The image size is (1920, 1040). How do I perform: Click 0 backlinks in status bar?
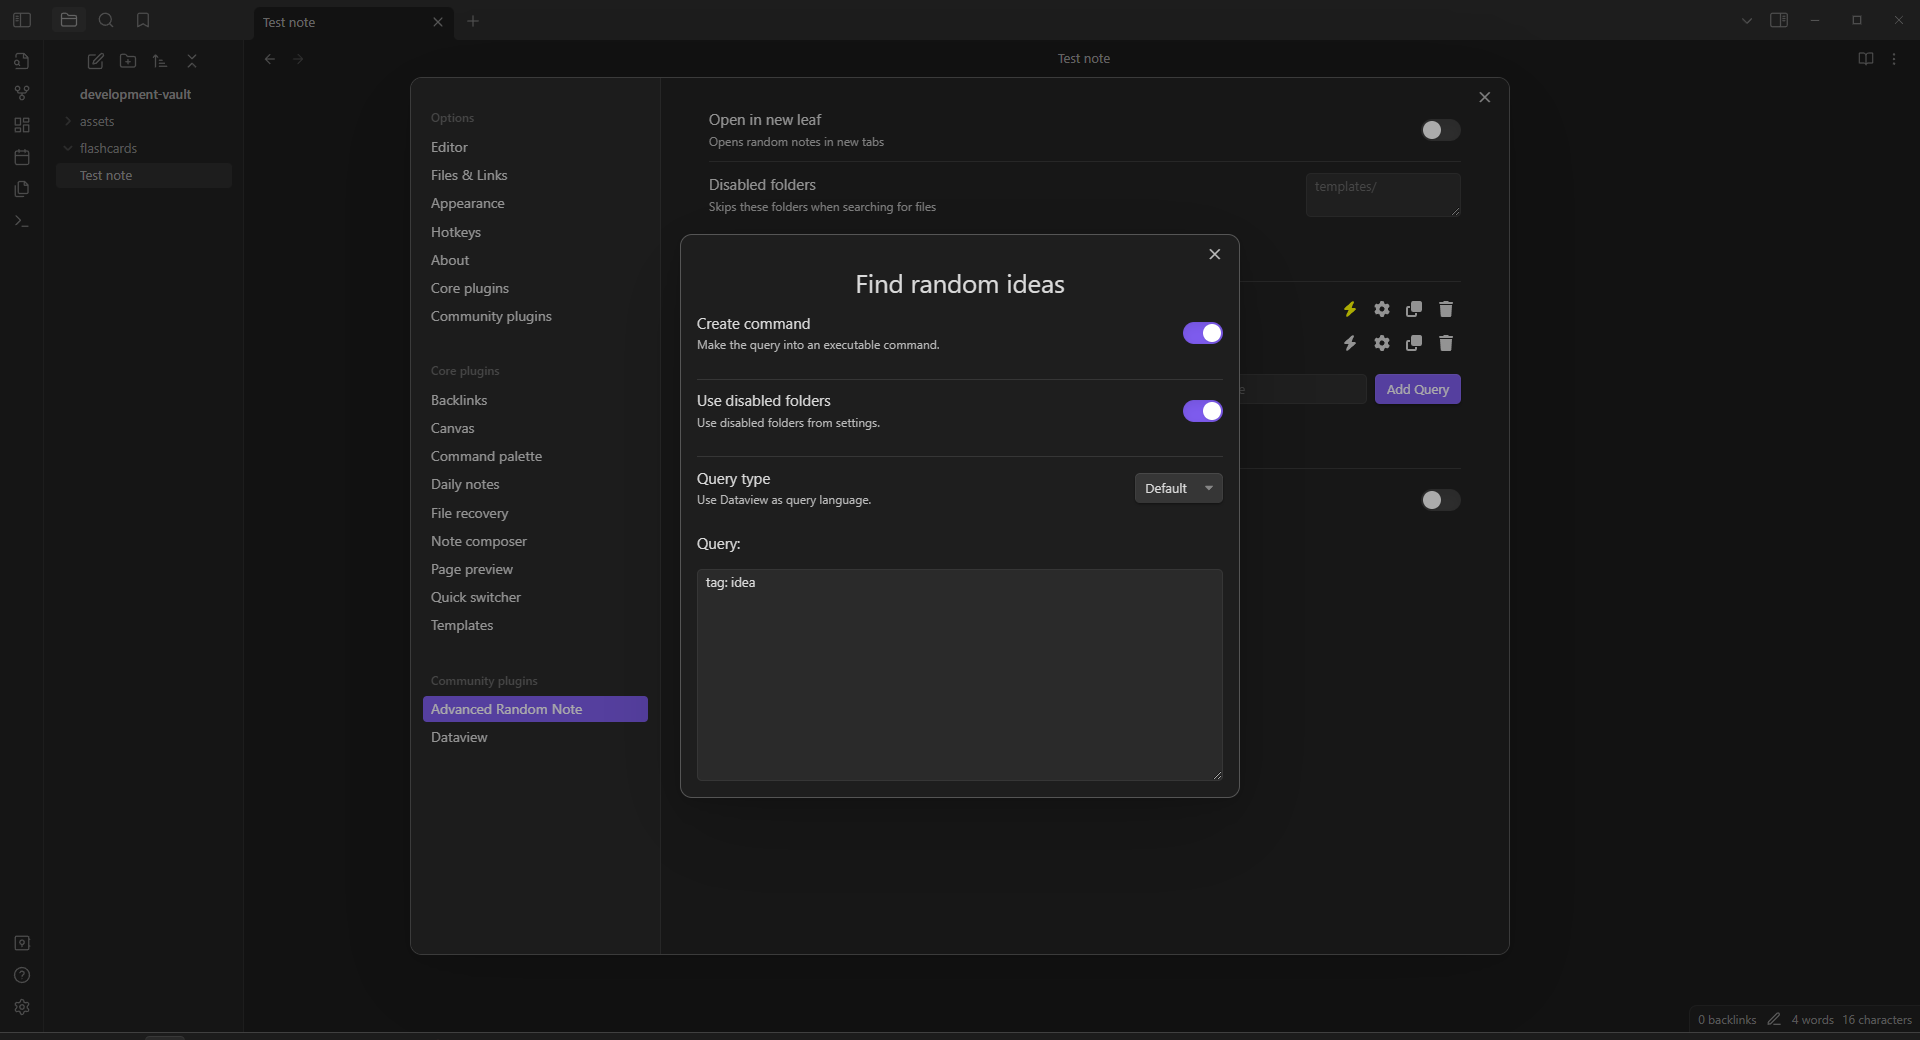[x=1727, y=1020]
